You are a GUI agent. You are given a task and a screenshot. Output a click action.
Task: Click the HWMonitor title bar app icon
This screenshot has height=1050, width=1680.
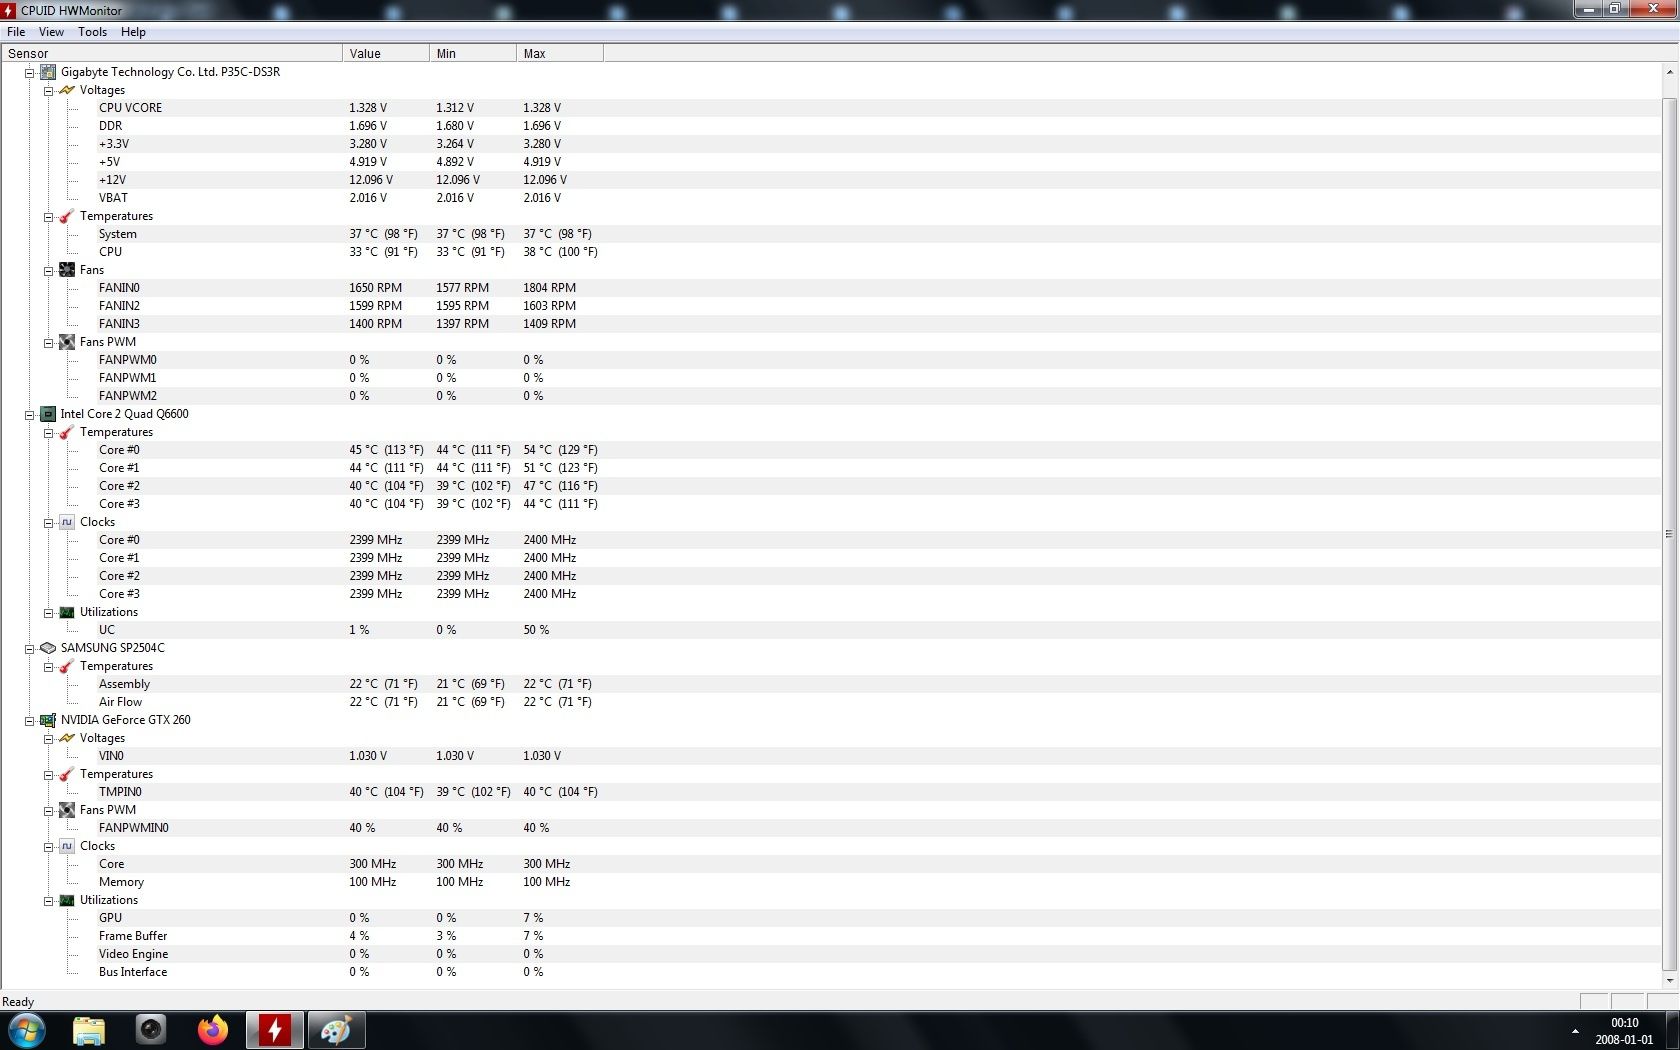click(x=9, y=10)
